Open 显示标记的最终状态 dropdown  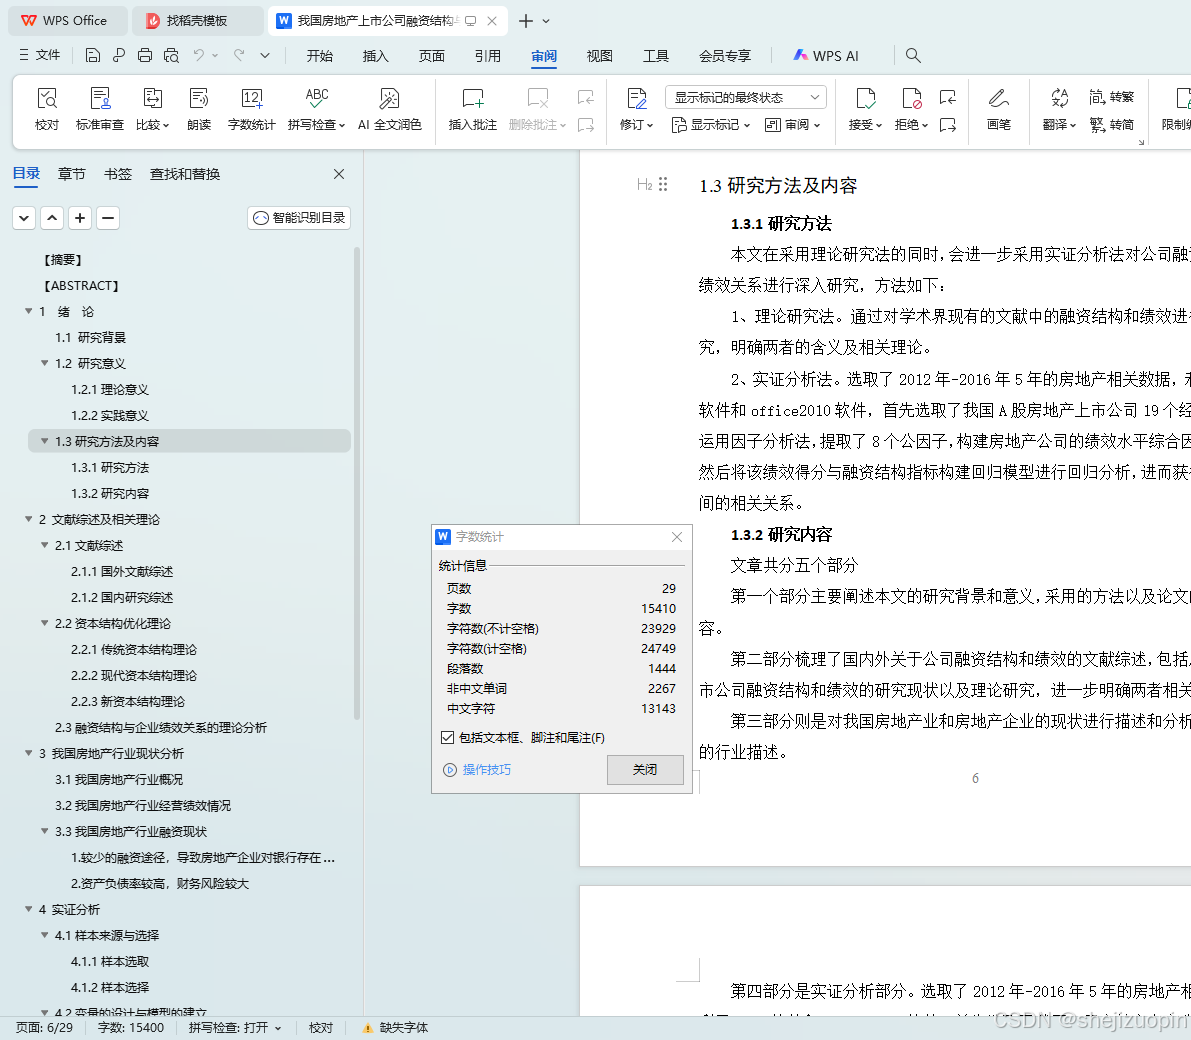point(746,97)
